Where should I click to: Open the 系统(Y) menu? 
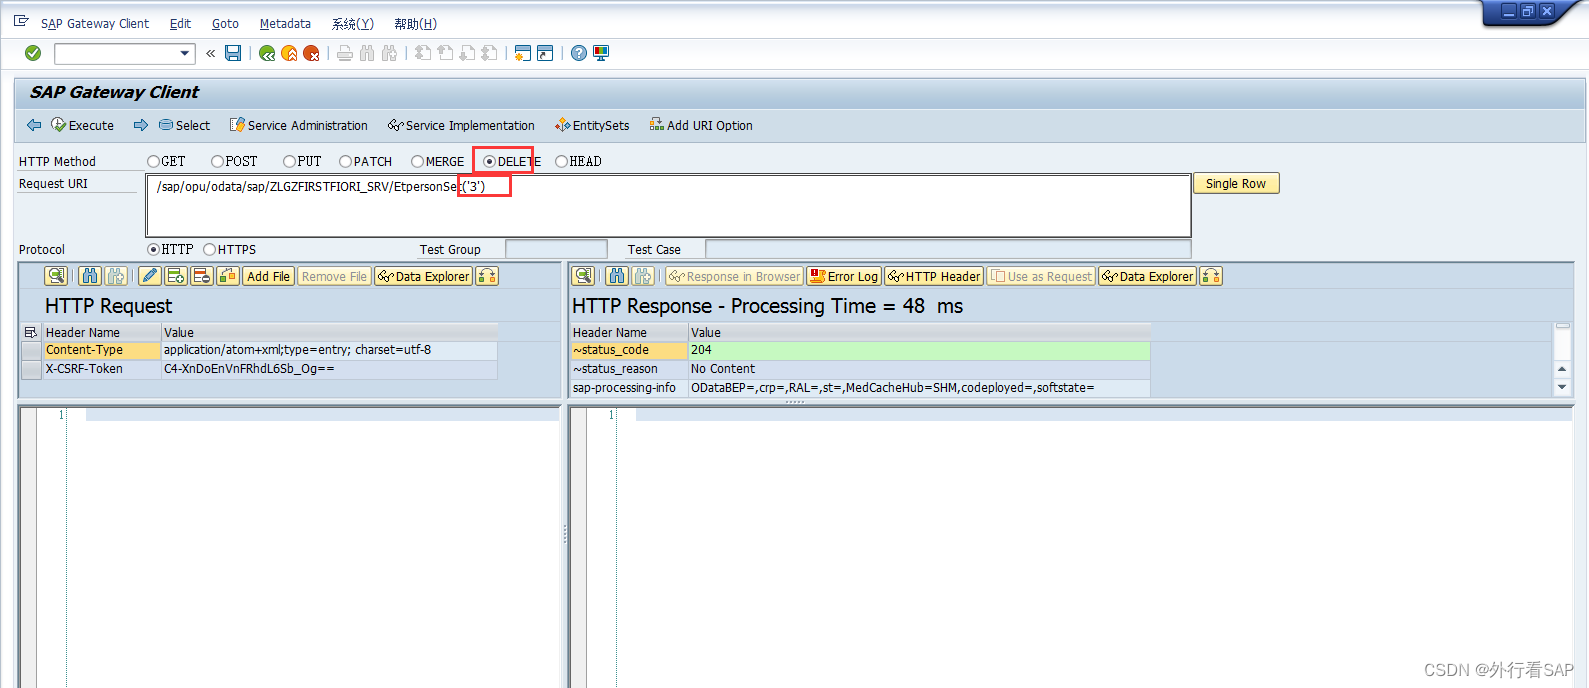coord(352,23)
